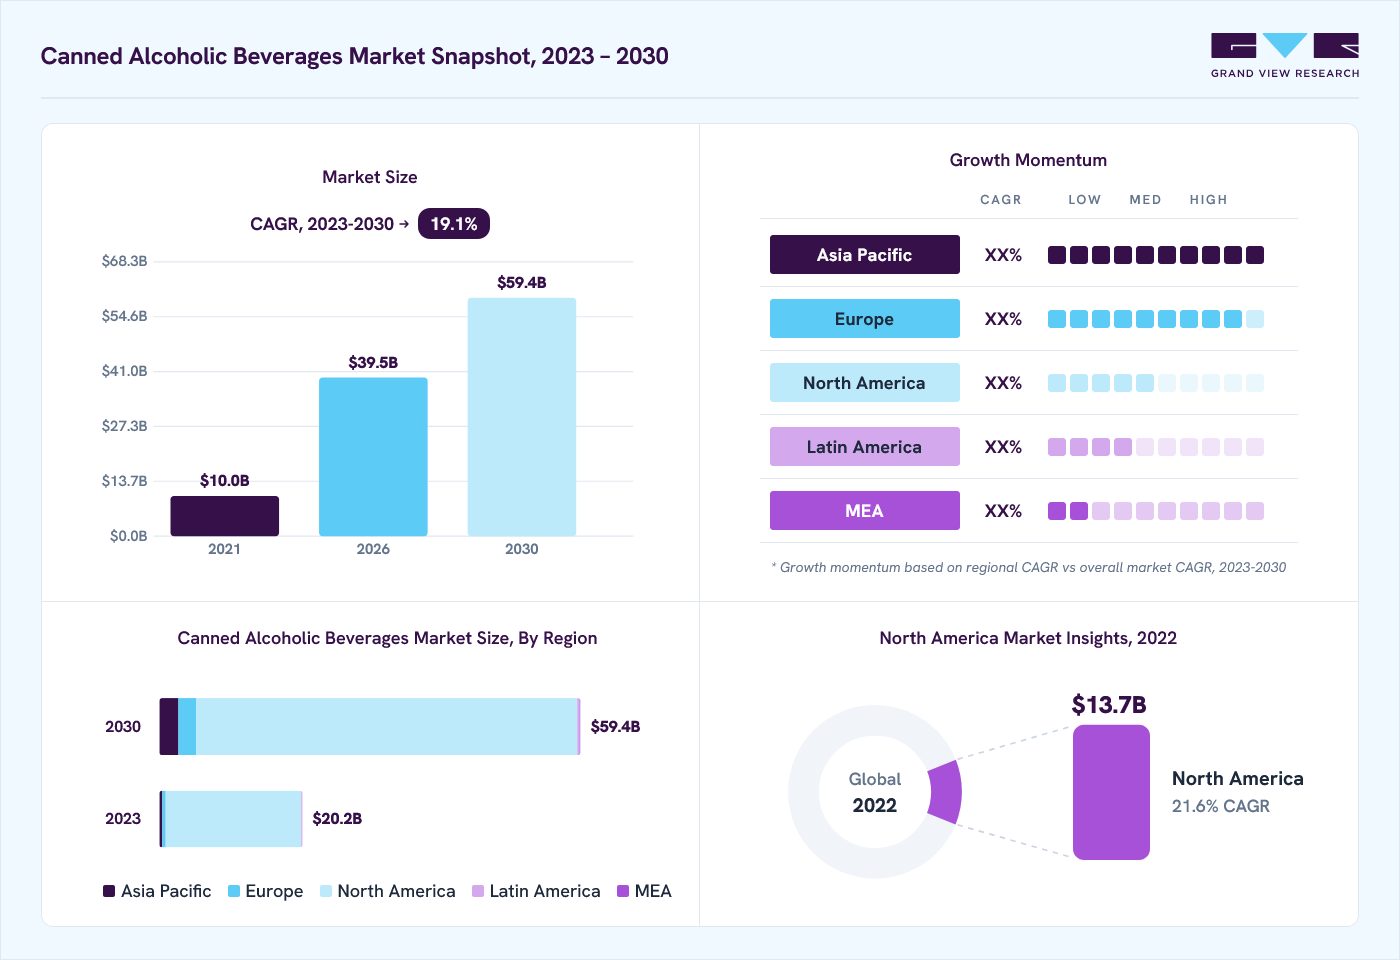Click the growth momentum footnote text
The height and width of the screenshot is (960, 1400).
tap(1029, 567)
